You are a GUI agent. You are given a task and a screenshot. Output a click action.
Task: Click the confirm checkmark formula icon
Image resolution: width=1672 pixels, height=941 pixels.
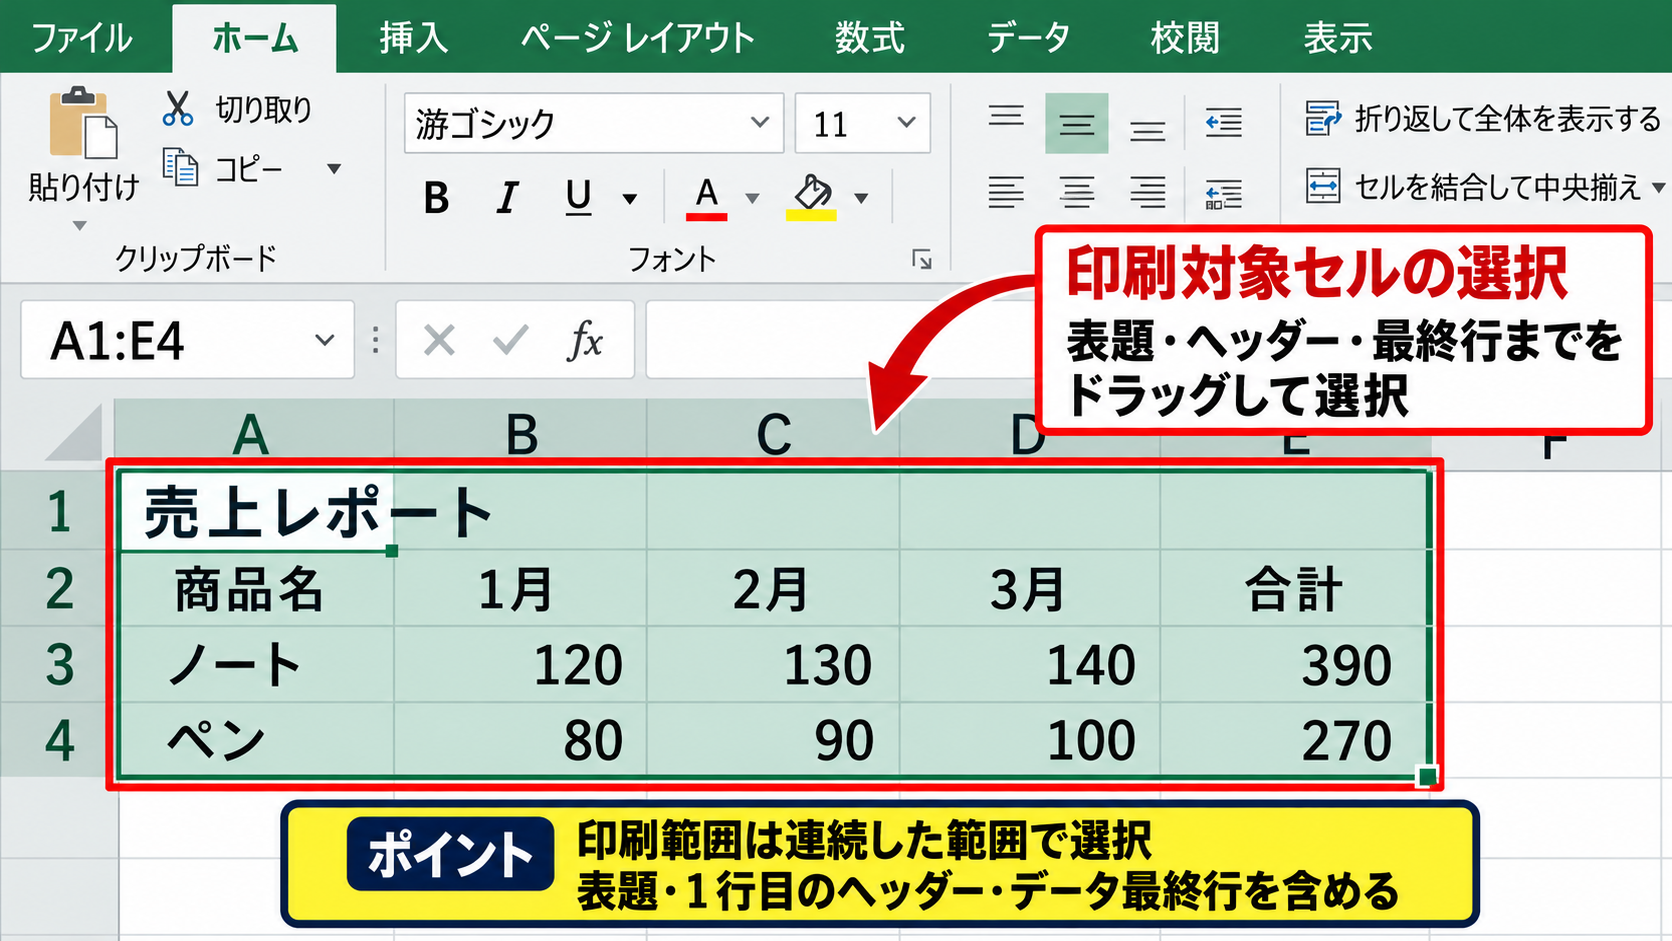click(x=510, y=340)
